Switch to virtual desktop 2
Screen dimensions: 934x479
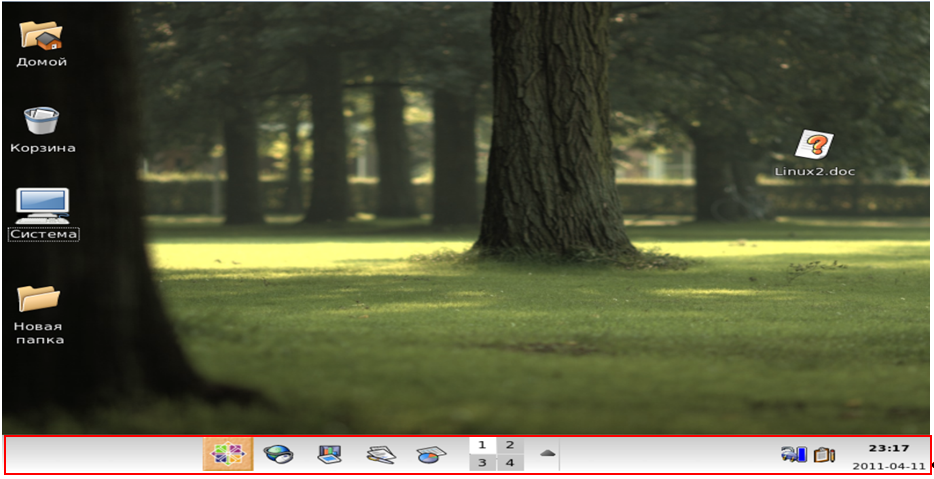(x=510, y=445)
